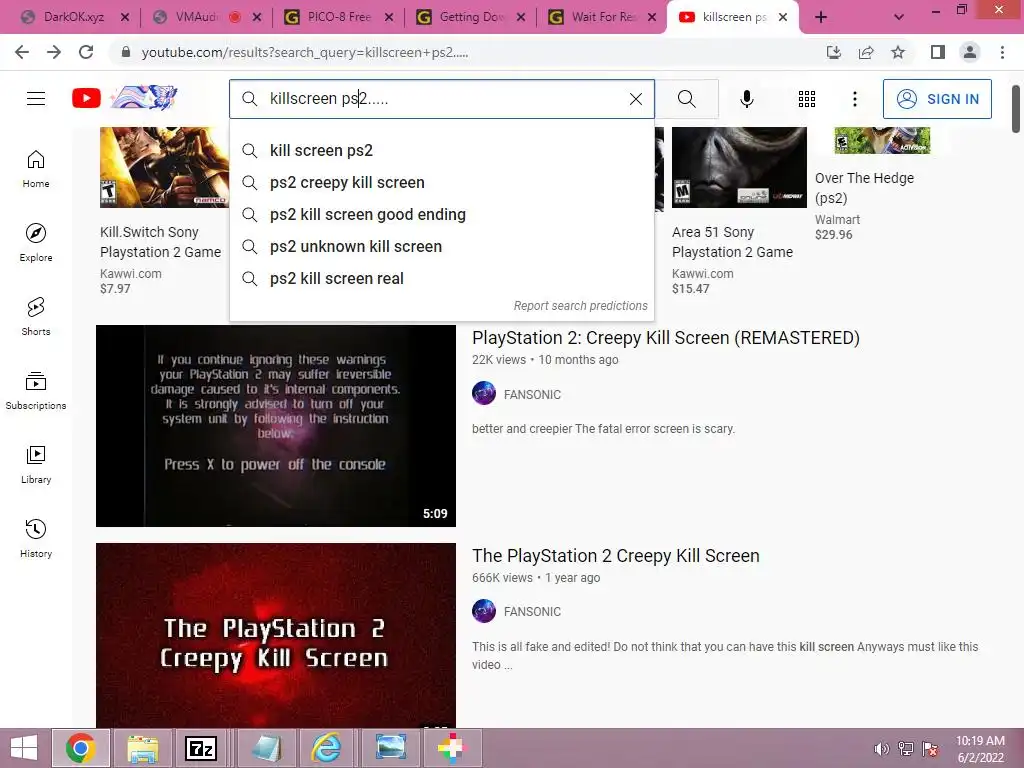Open Chrome from the taskbar

coord(80,748)
